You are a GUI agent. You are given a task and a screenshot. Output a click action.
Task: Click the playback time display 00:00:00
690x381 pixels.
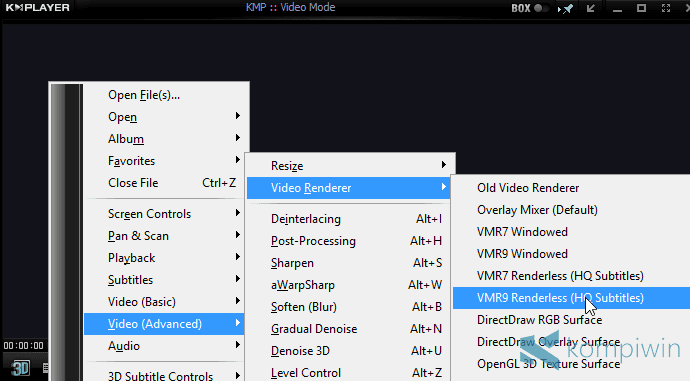[x=23, y=346]
